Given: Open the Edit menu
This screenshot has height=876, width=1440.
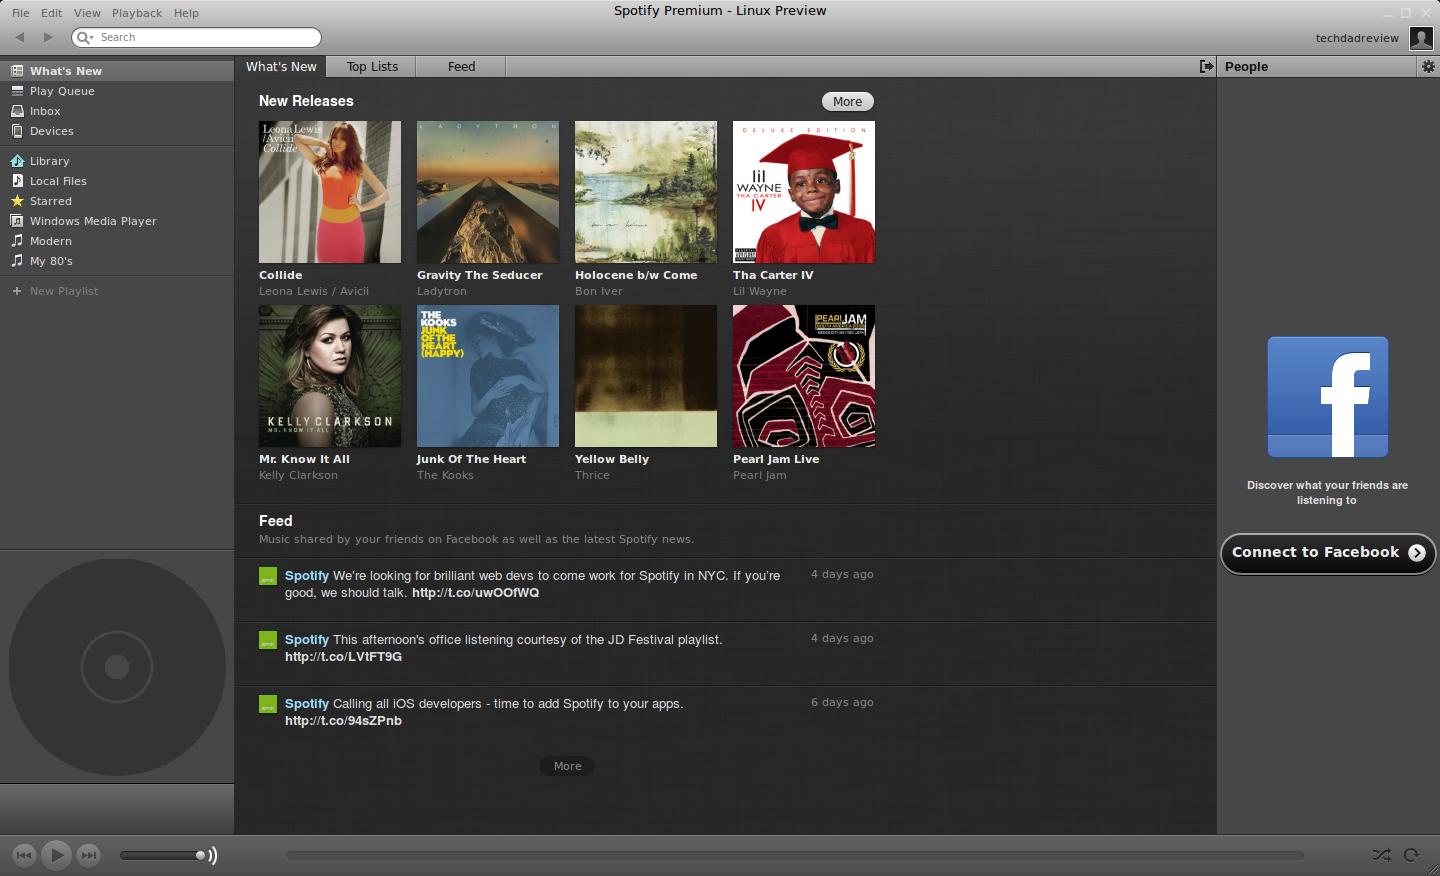Looking at the screenshot, I should click(51, 13).
